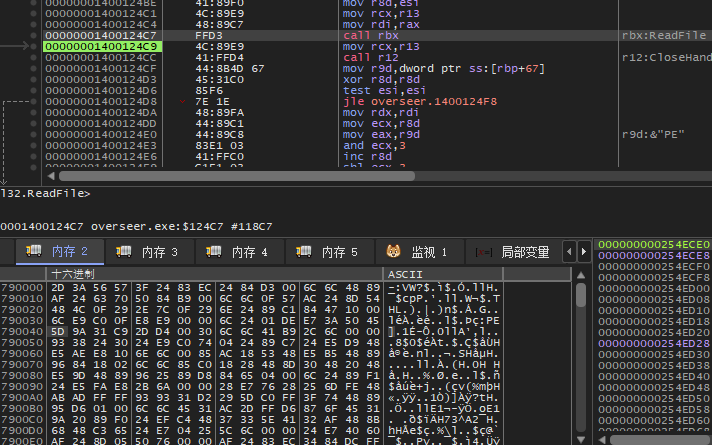This screenshot has width=712, height=445.
Task: Click stack horizontal scrollbar left arrow
Action: point(602,440)
